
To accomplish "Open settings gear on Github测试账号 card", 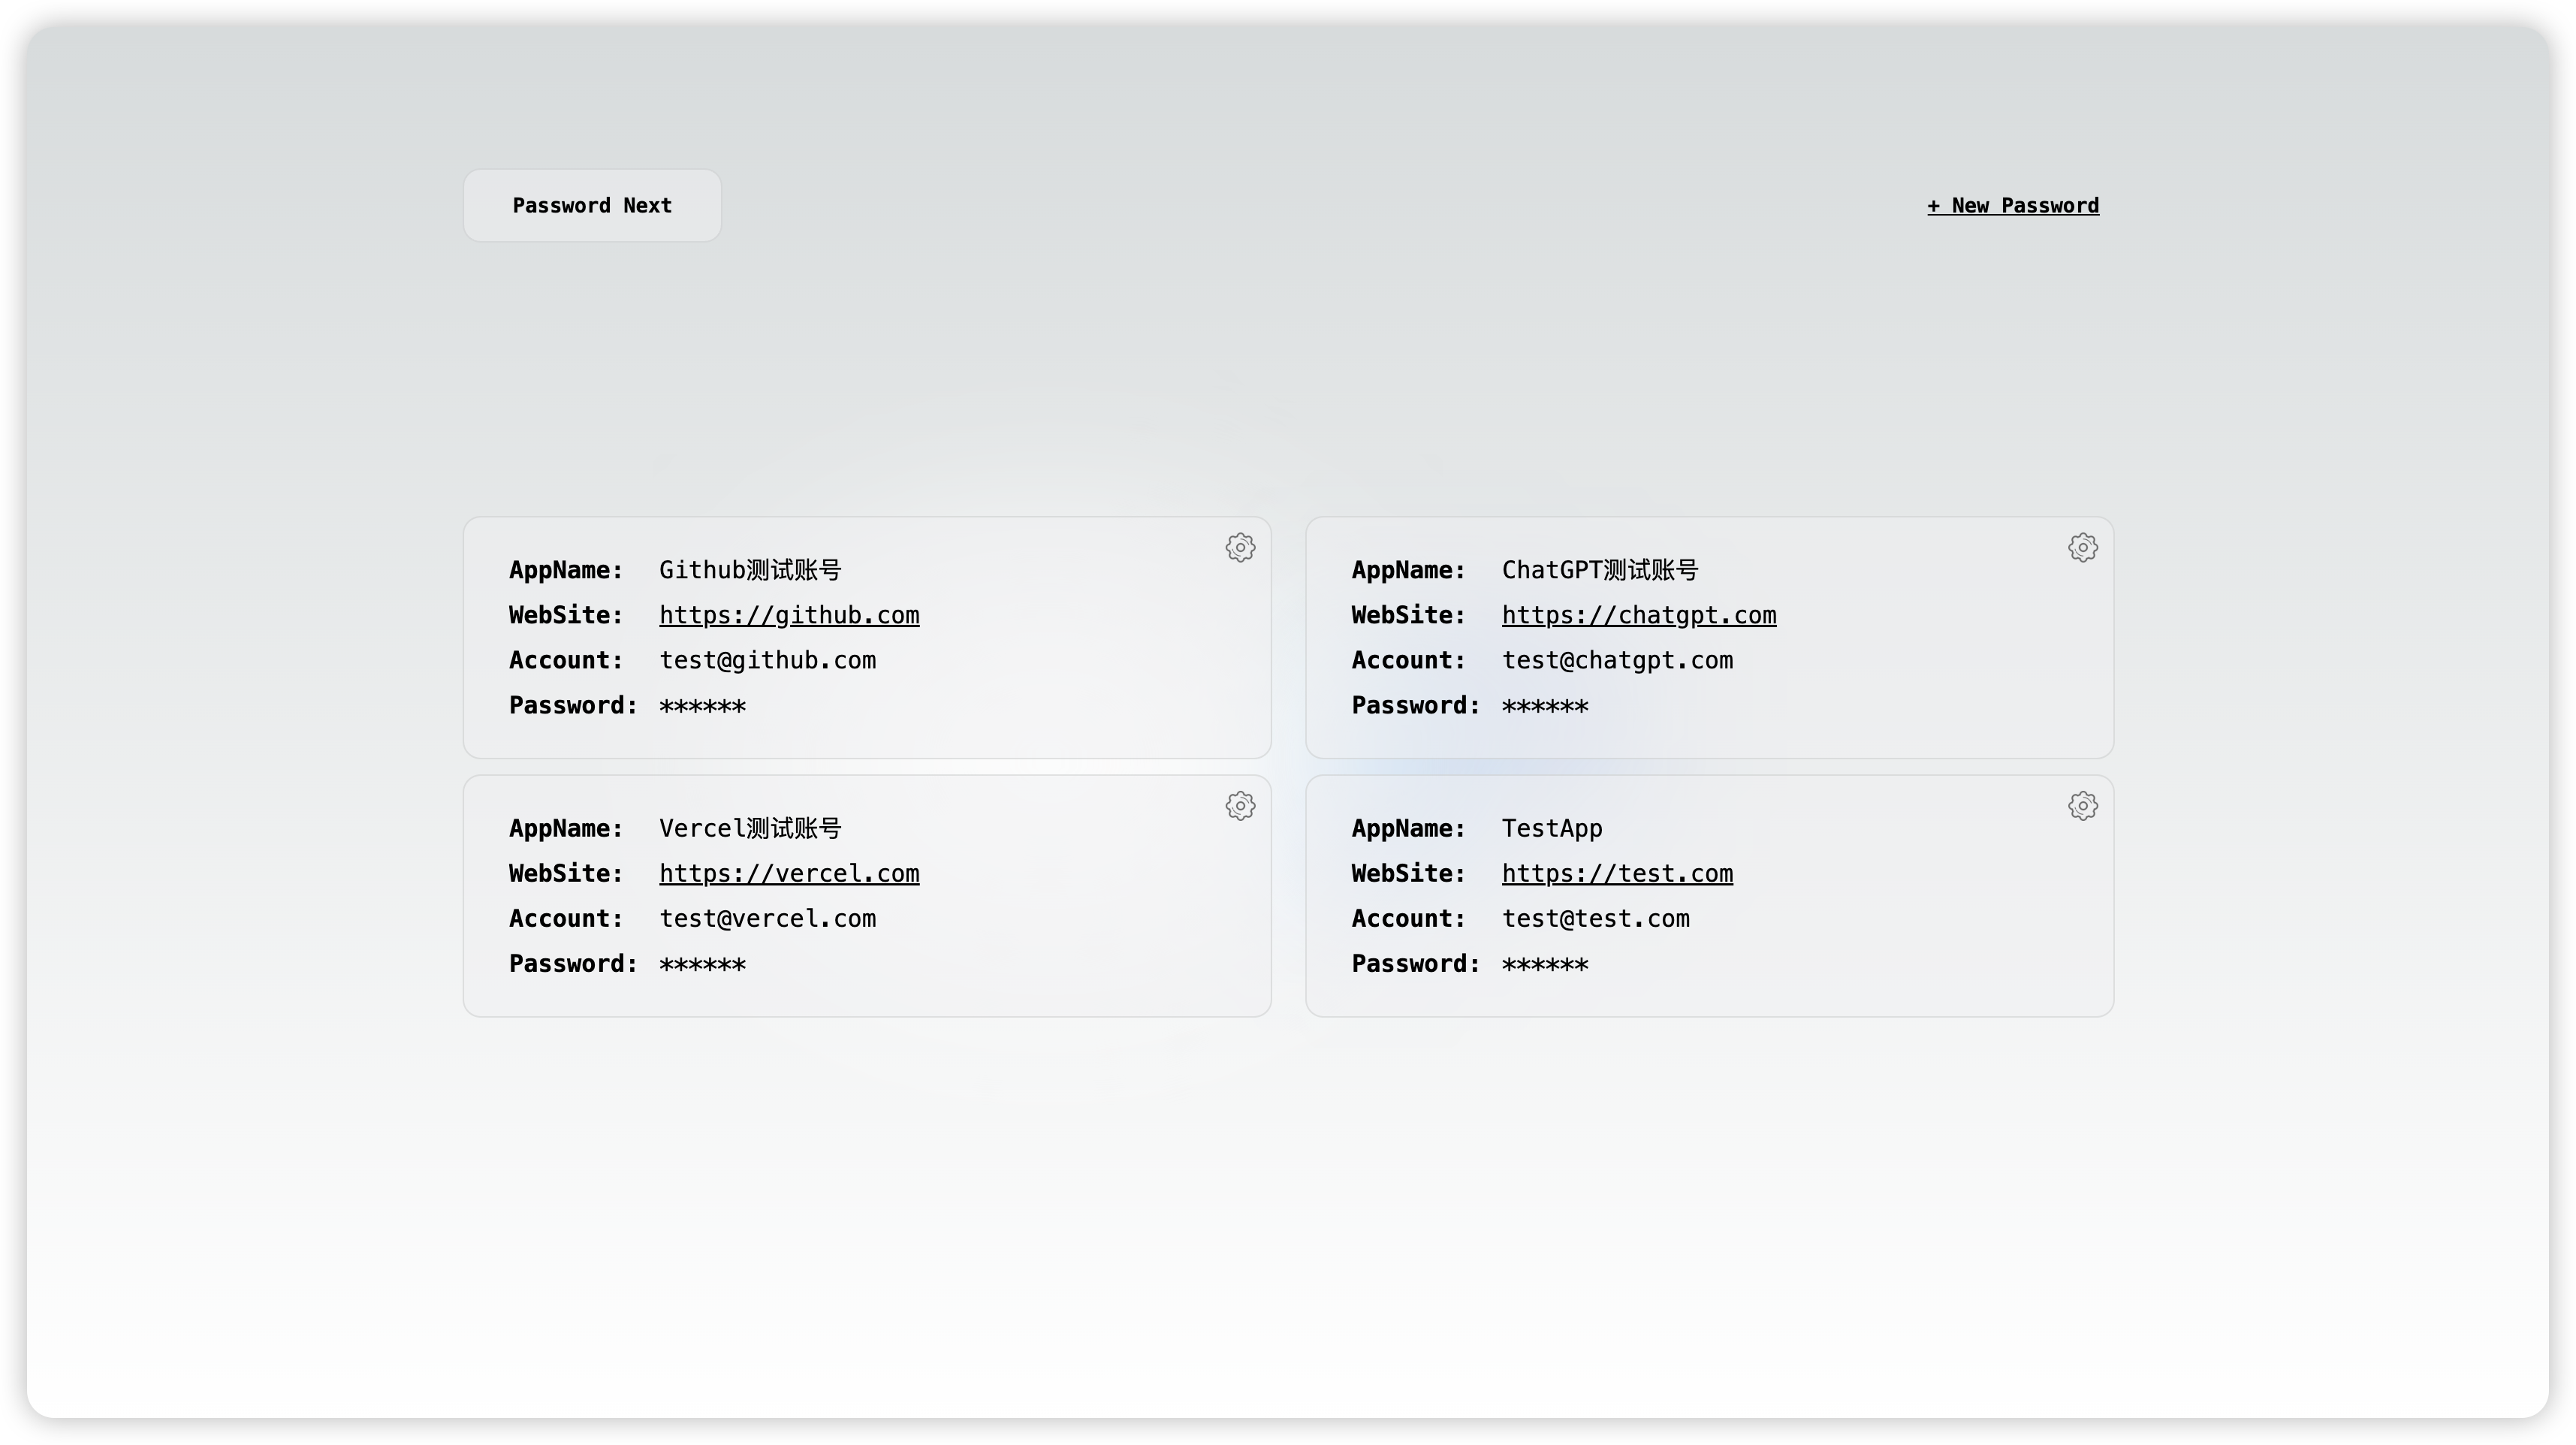I will point(1240,547).
